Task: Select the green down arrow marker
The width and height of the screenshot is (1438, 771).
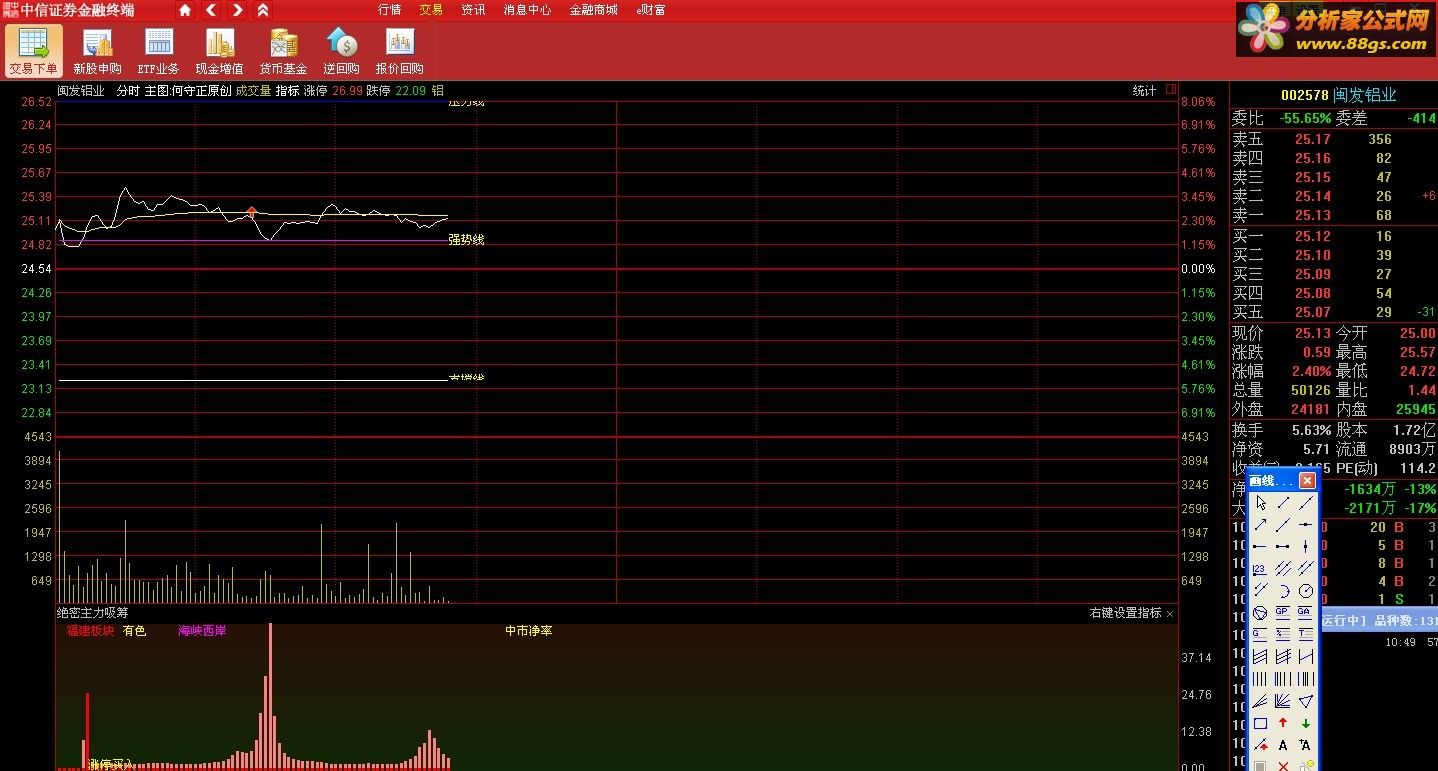Action: tap(1305, 723)
